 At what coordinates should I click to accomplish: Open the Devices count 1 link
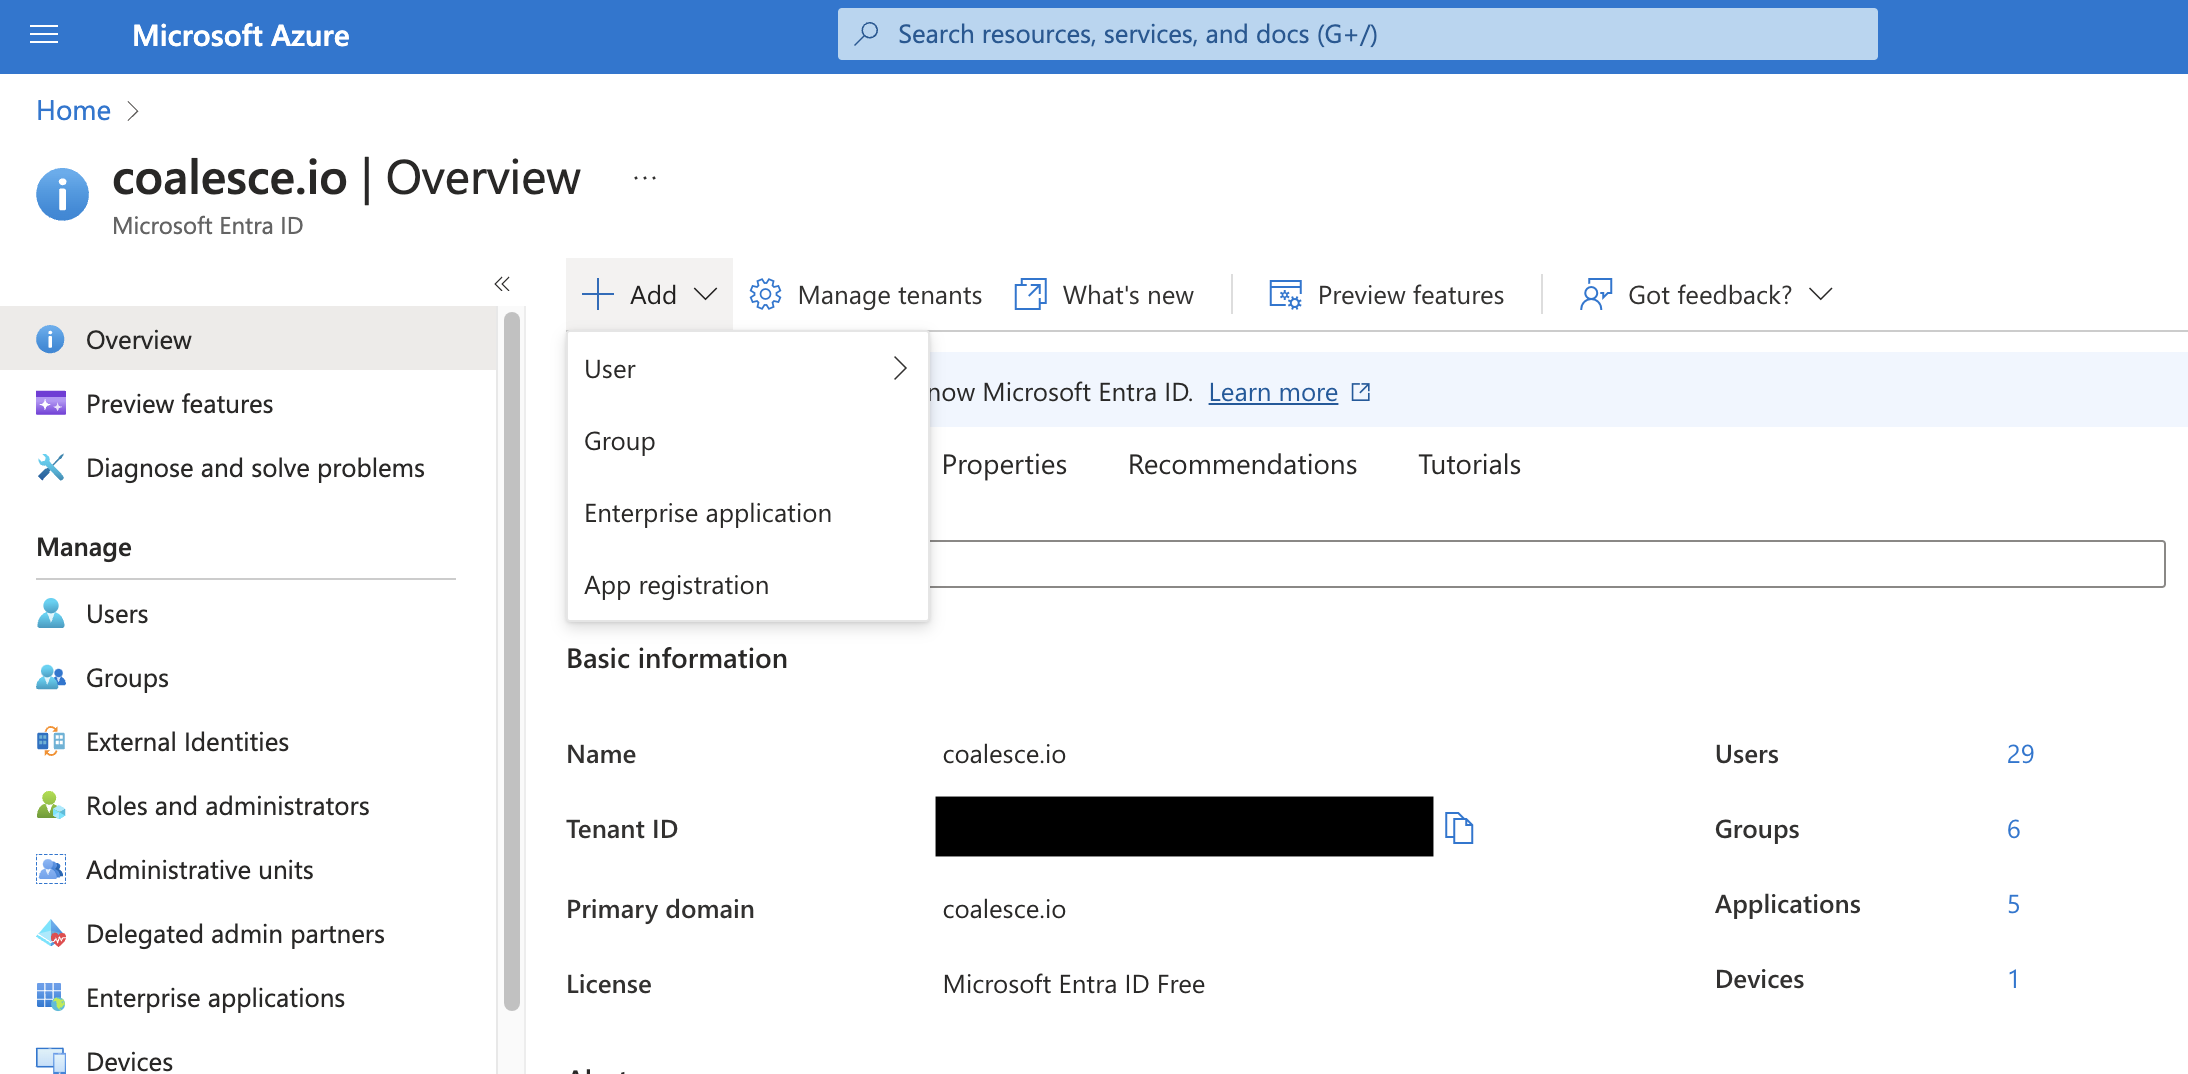tap(2013, 978)
